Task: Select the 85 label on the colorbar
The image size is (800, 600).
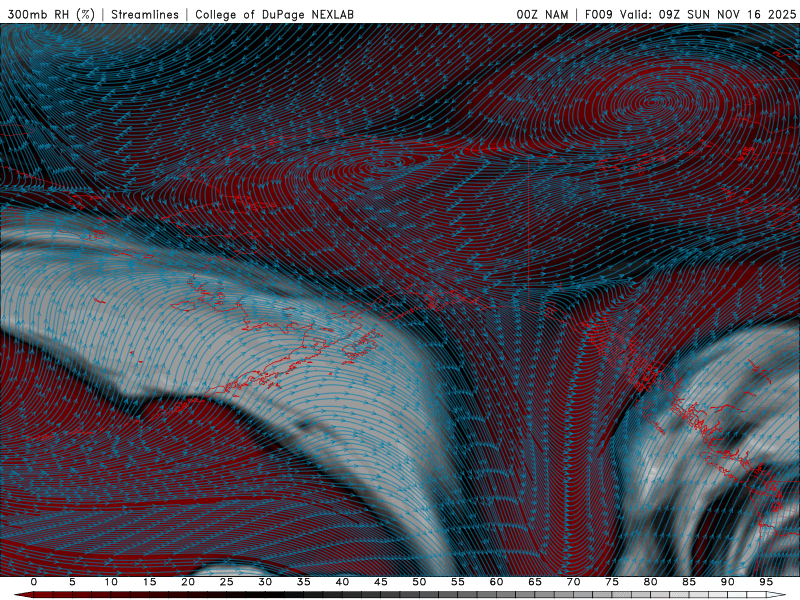Action: [689, 582]
